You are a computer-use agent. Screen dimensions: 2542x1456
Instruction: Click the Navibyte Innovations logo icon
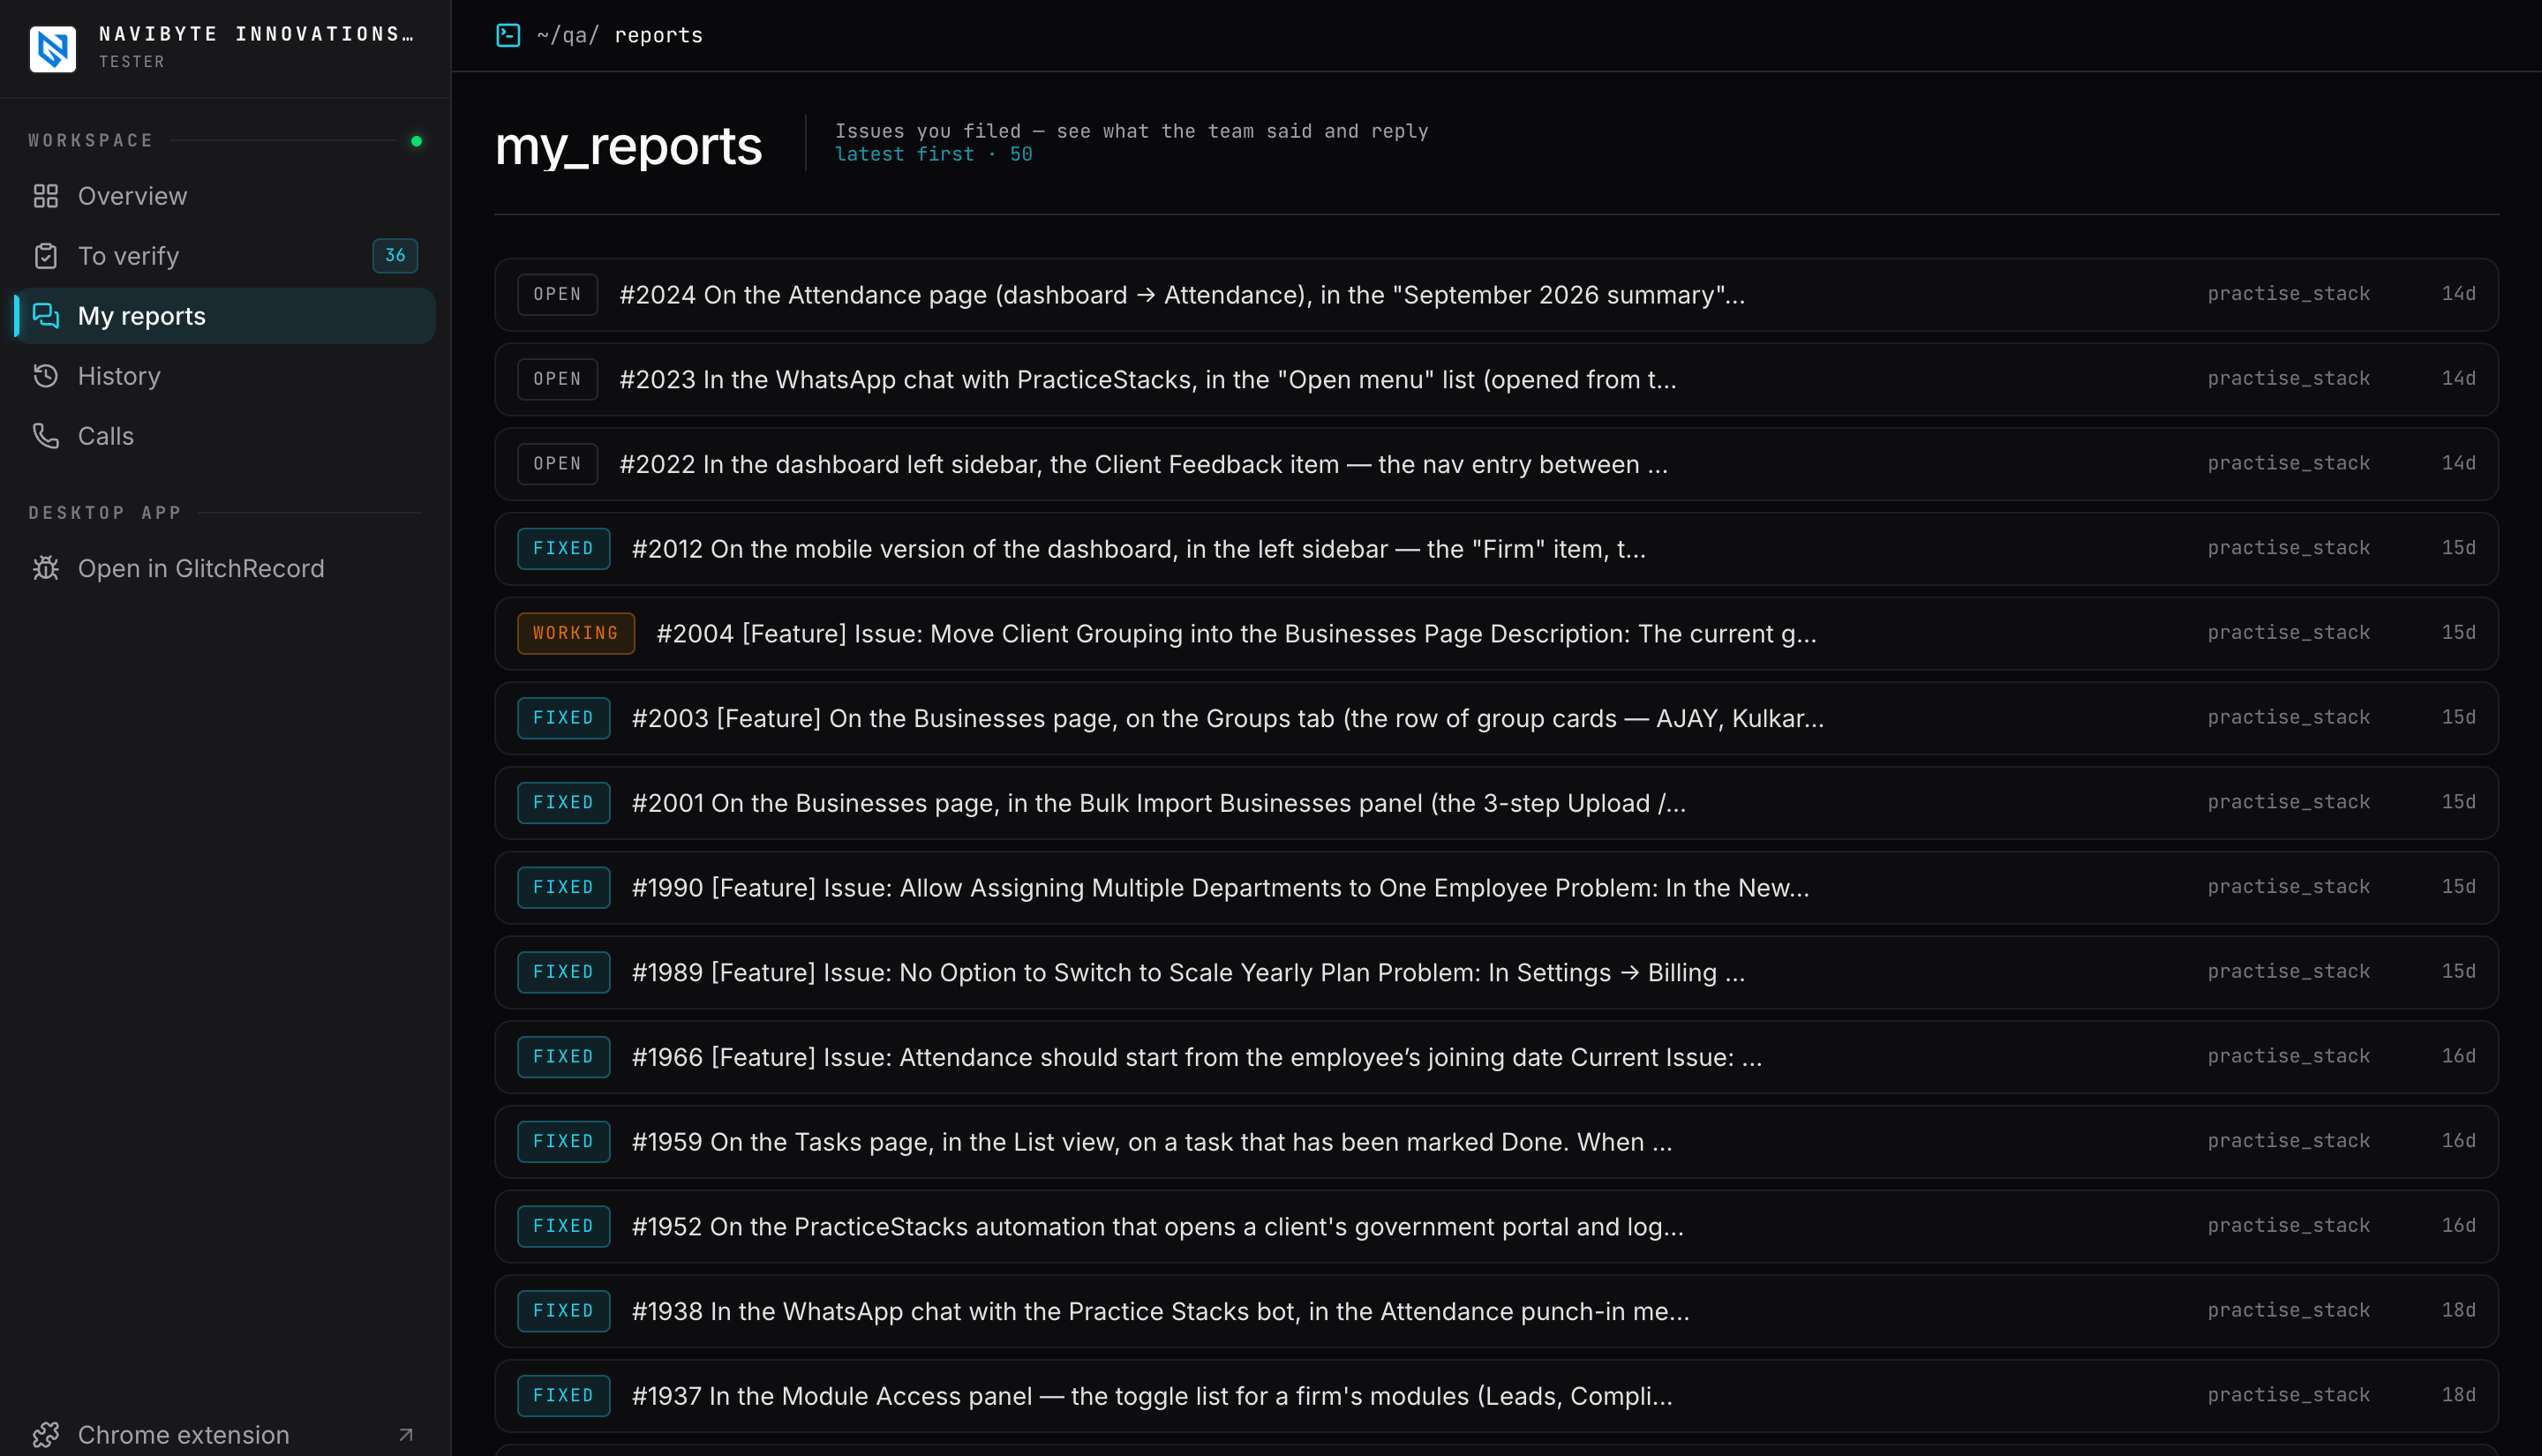52,48
